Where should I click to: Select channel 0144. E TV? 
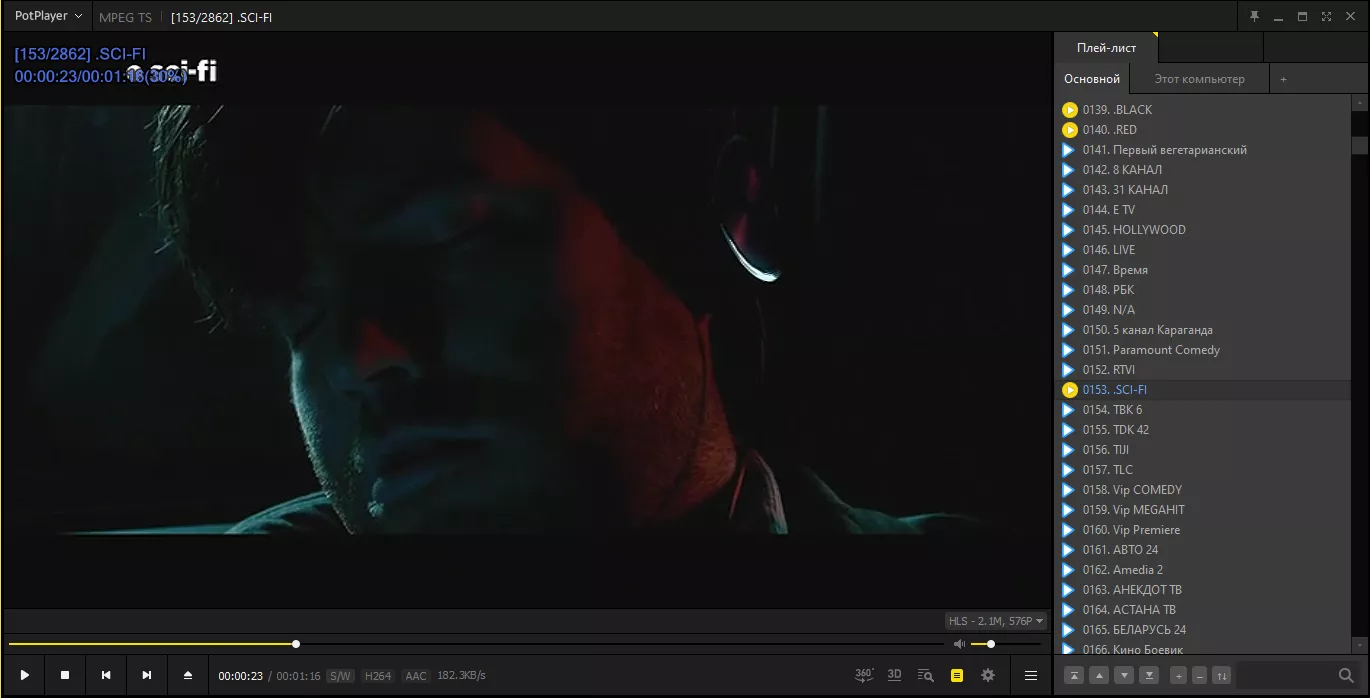pos(1204,210)
